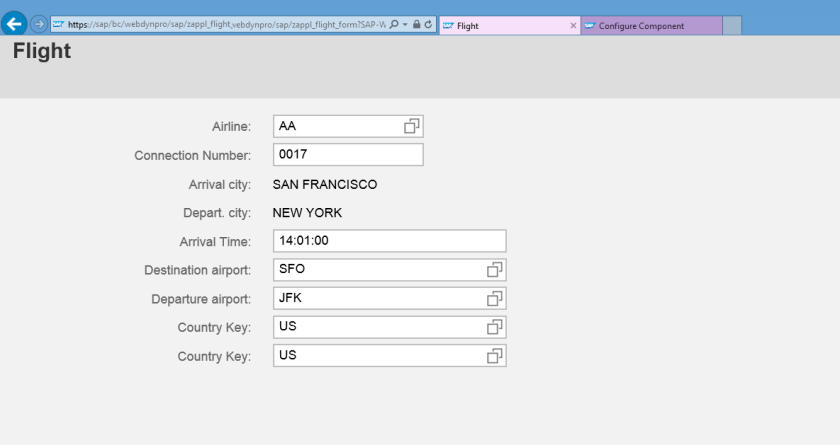Click the Connection Number label
Image resolution: width=840 pixels, height=445 pixels.
(x=193, y=156)
